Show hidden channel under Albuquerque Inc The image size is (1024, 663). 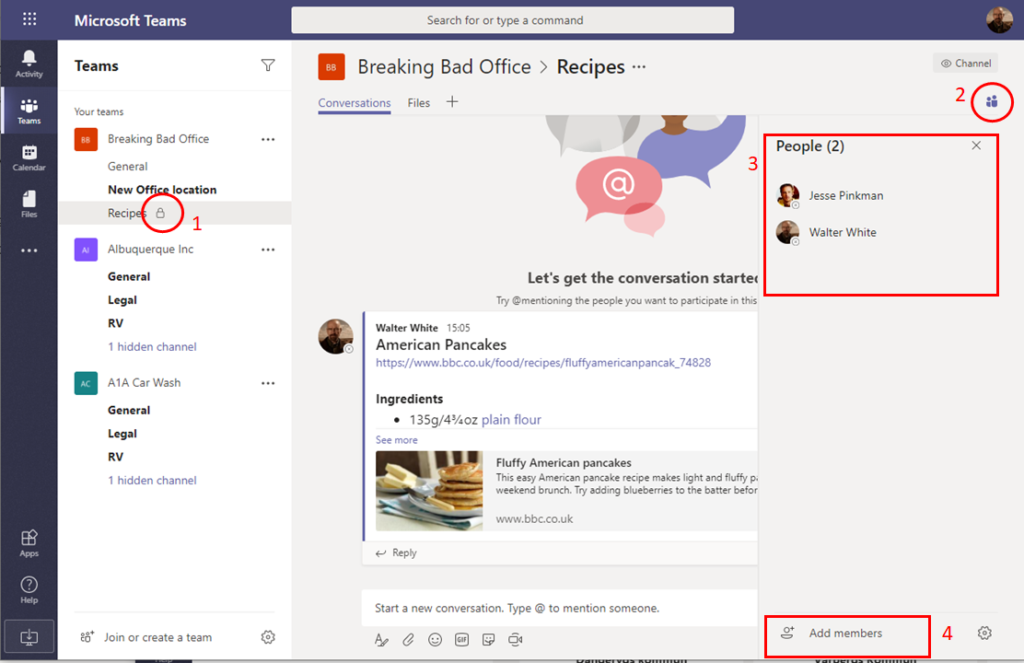coord(152,347)
